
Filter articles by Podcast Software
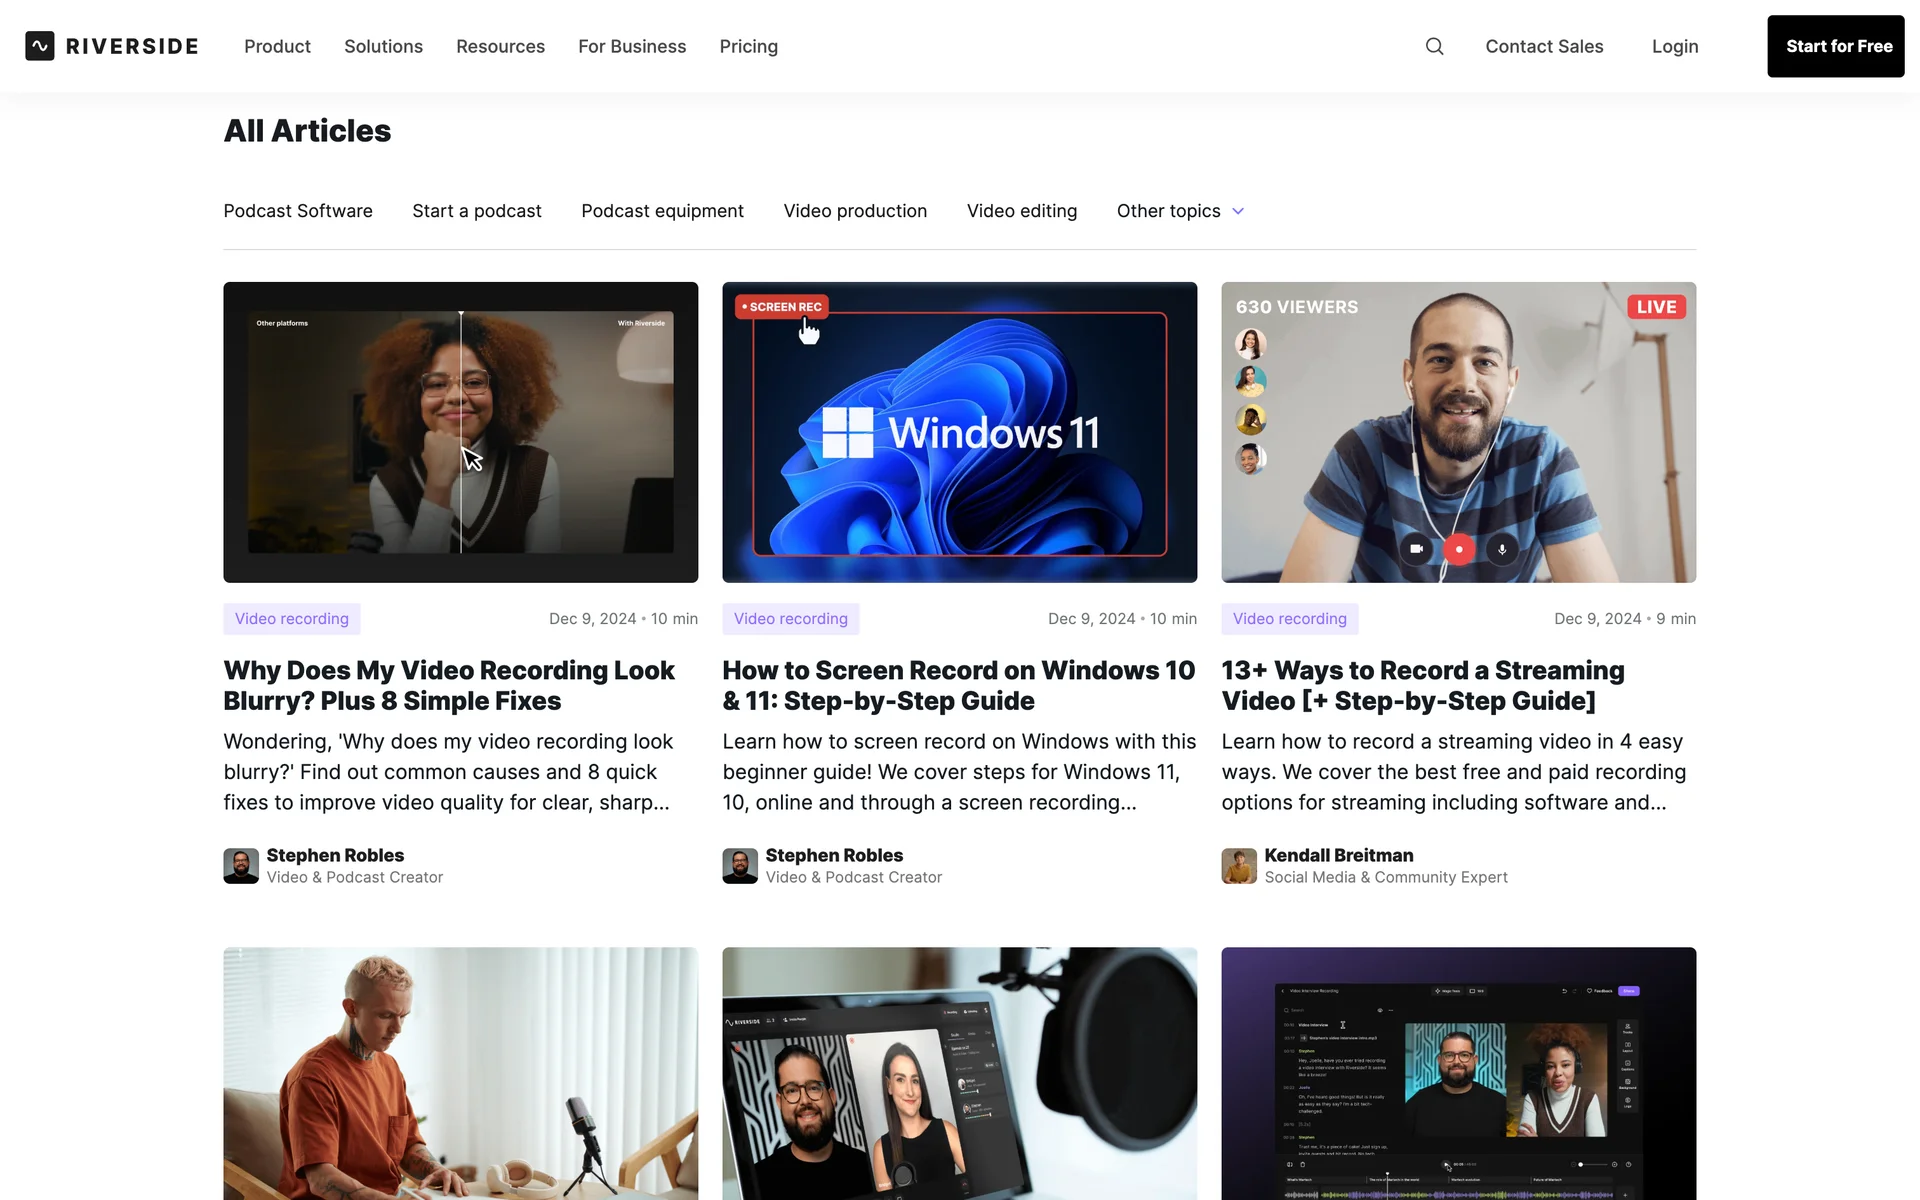tap(298, 211)
